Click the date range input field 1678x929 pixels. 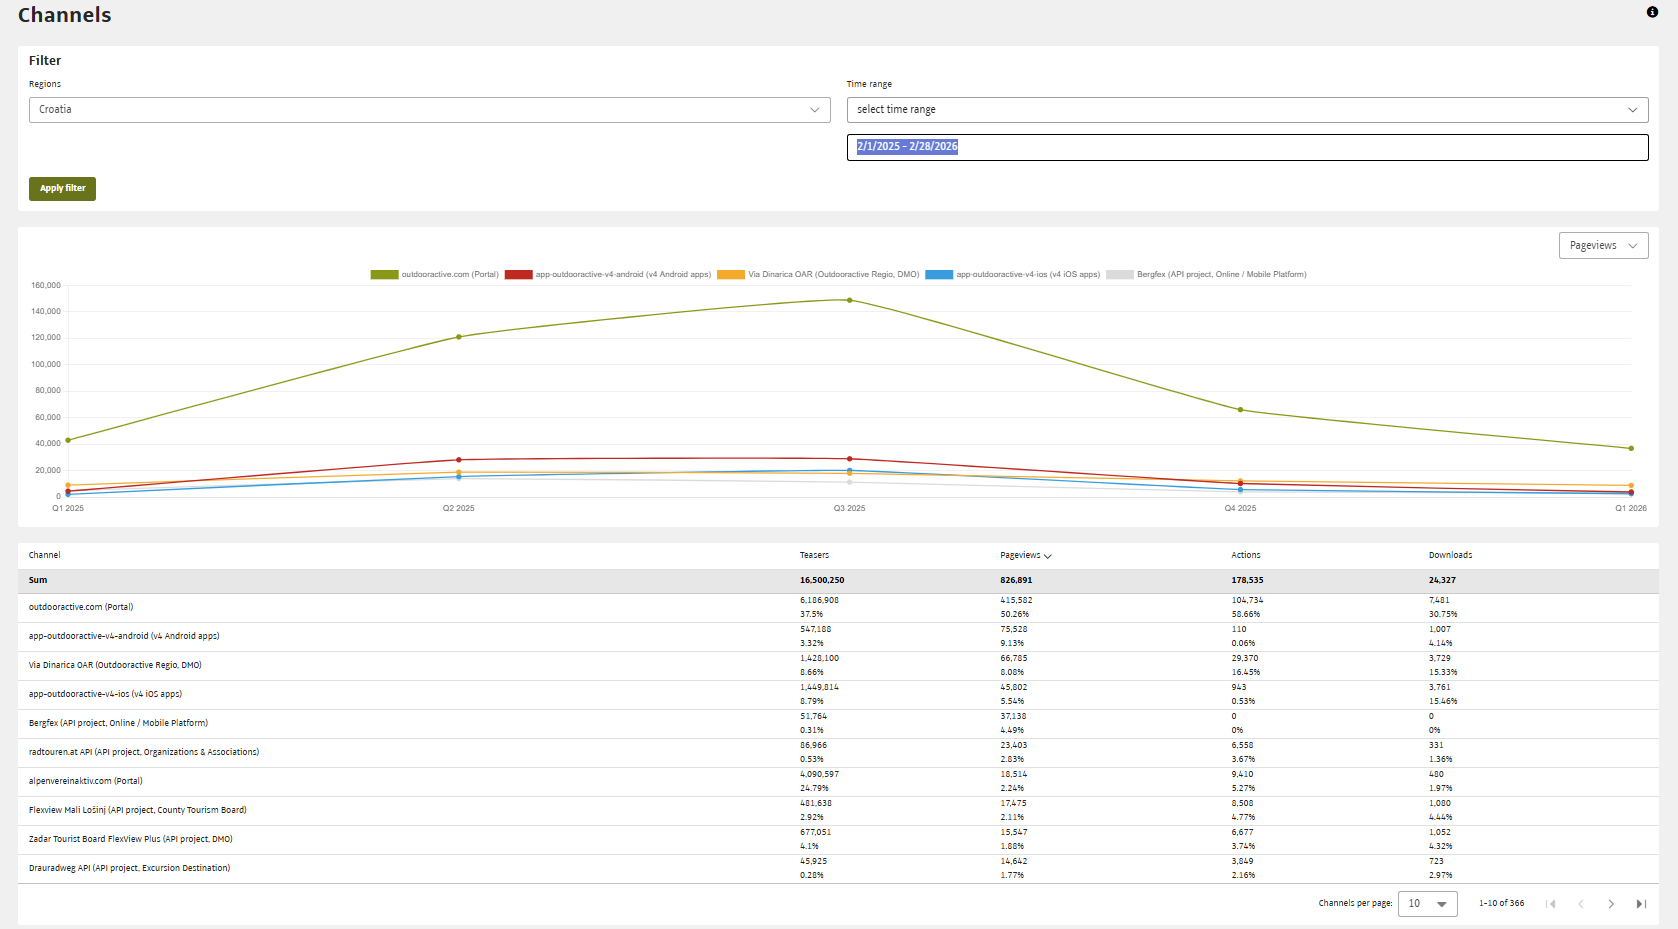[x=1247, y=147]
